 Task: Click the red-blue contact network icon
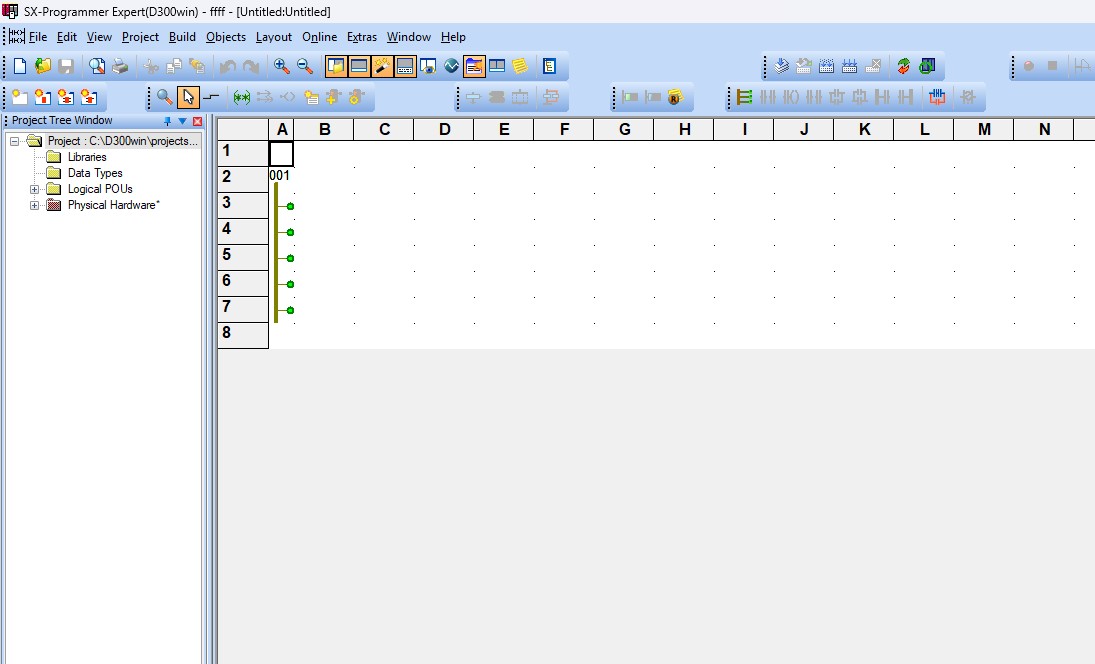(x=936, y=97)
